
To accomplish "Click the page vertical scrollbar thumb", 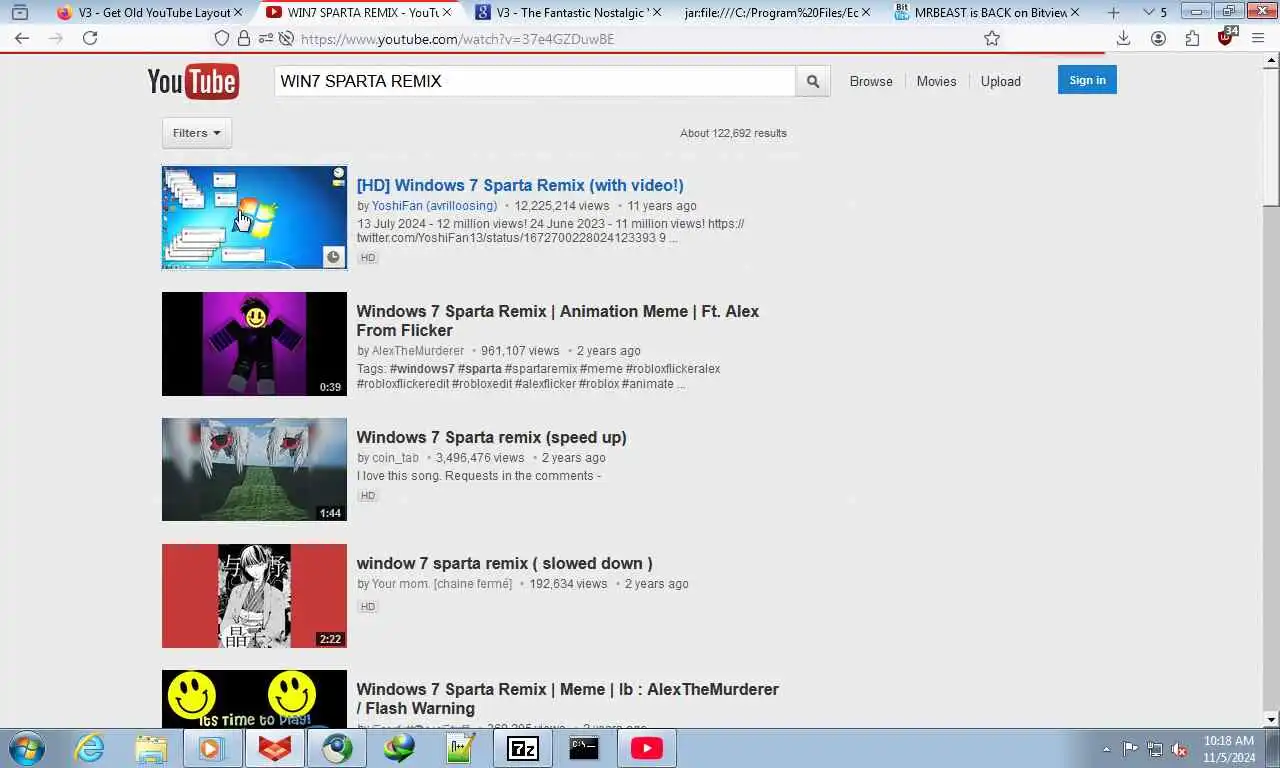I will [x=1271, y=135].
